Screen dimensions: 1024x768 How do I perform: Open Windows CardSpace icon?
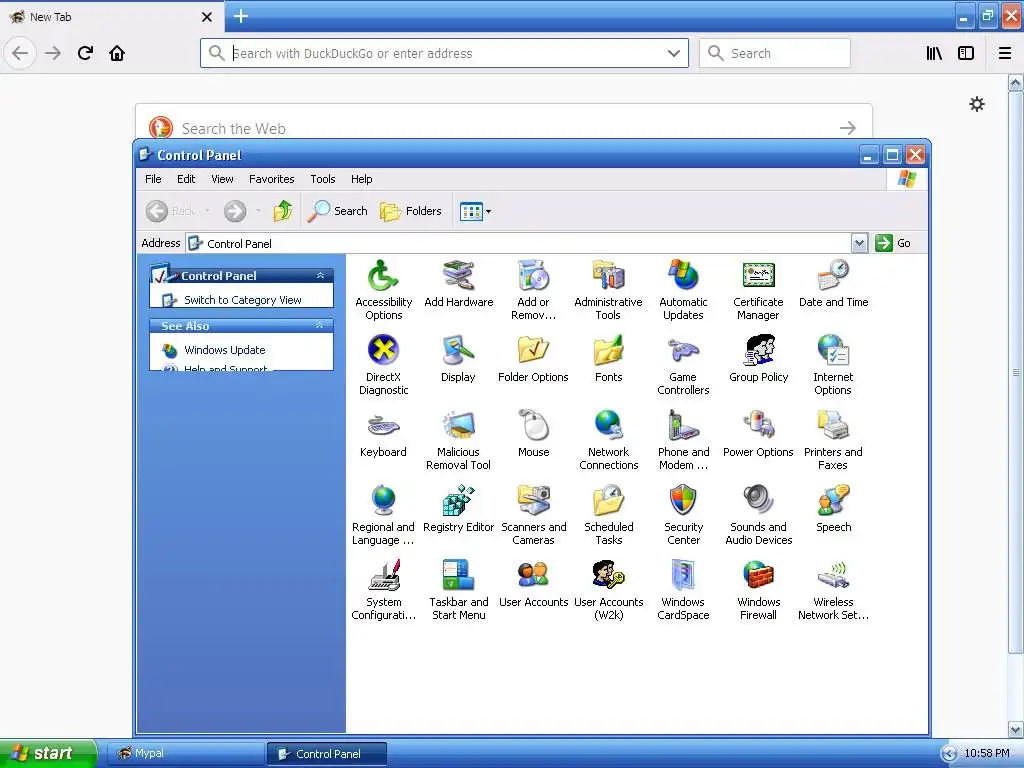[683, 590]
